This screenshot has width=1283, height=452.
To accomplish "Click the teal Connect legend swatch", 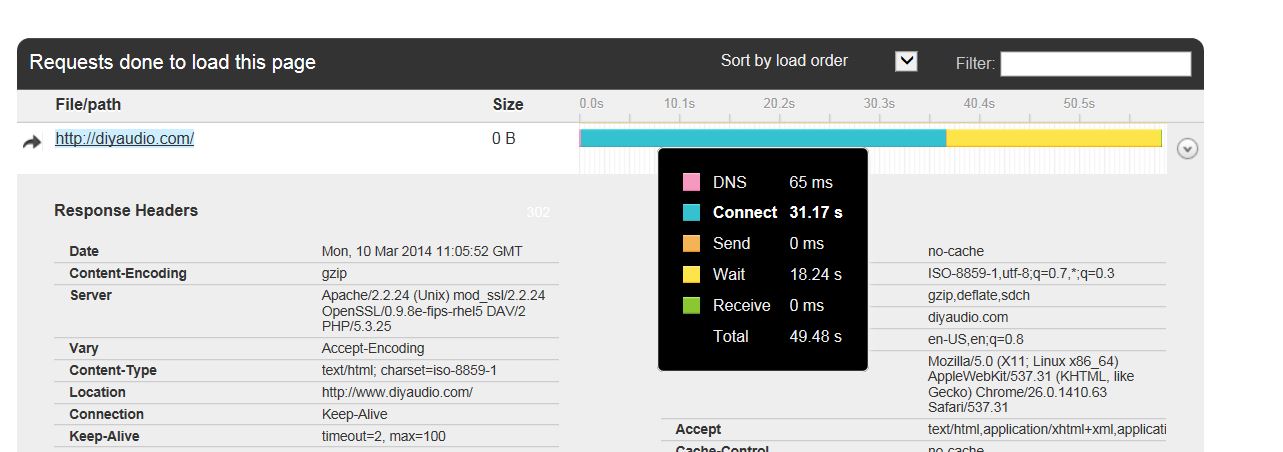I will coord(691,212).
